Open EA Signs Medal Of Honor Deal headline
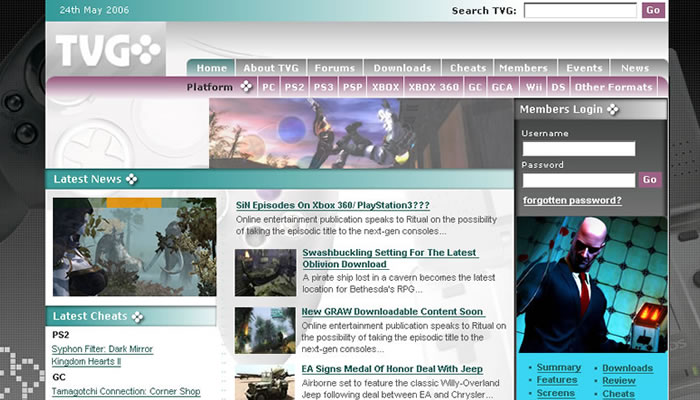Screen dimensions: 700x400 click(x=392, y=369)
